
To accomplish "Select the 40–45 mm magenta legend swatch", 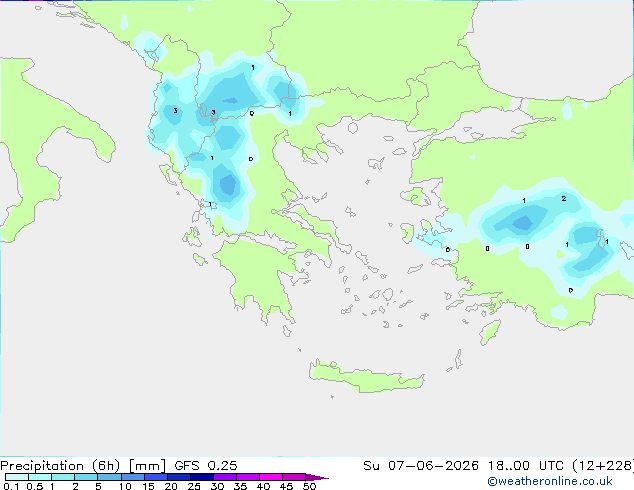I will point(271,477).
